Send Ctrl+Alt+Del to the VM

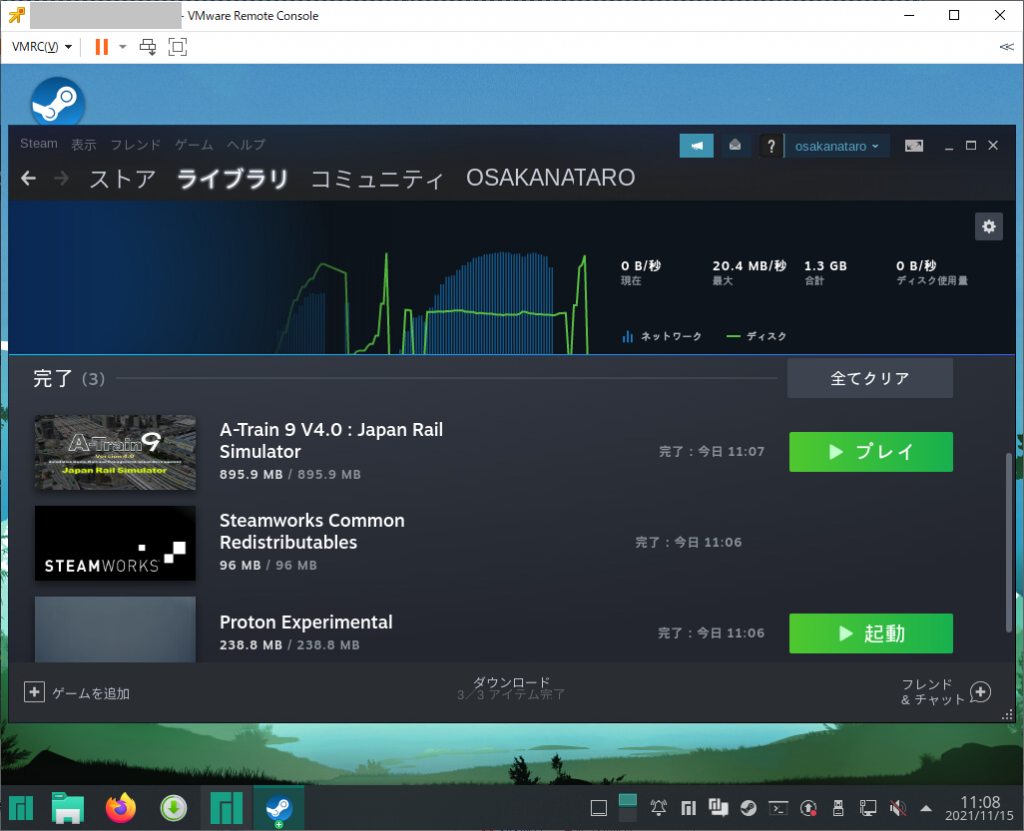[x=148, y=46]
